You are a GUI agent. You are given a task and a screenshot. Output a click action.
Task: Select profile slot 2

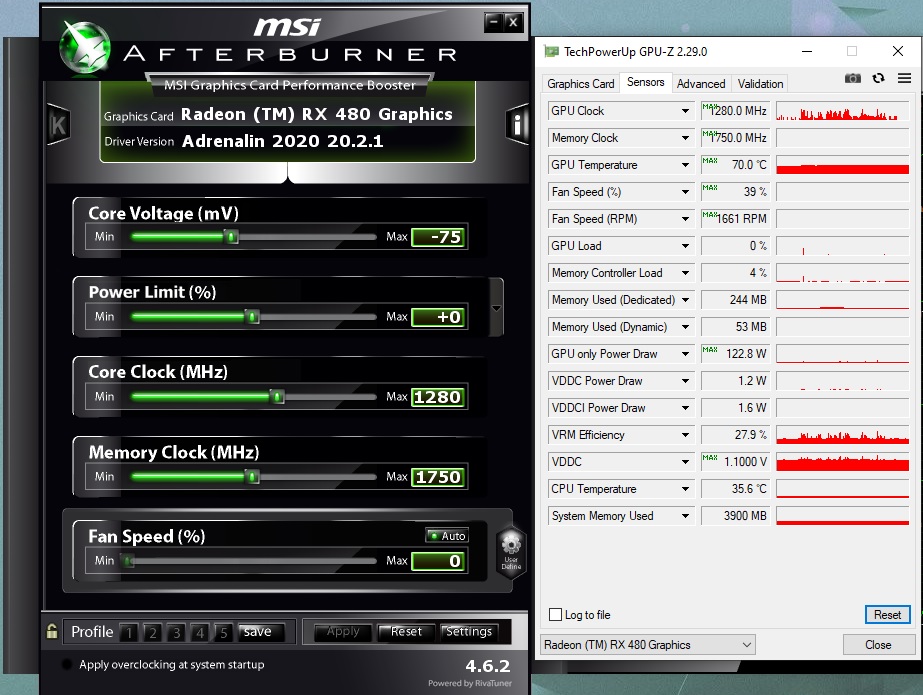click(x=152, y=633)
